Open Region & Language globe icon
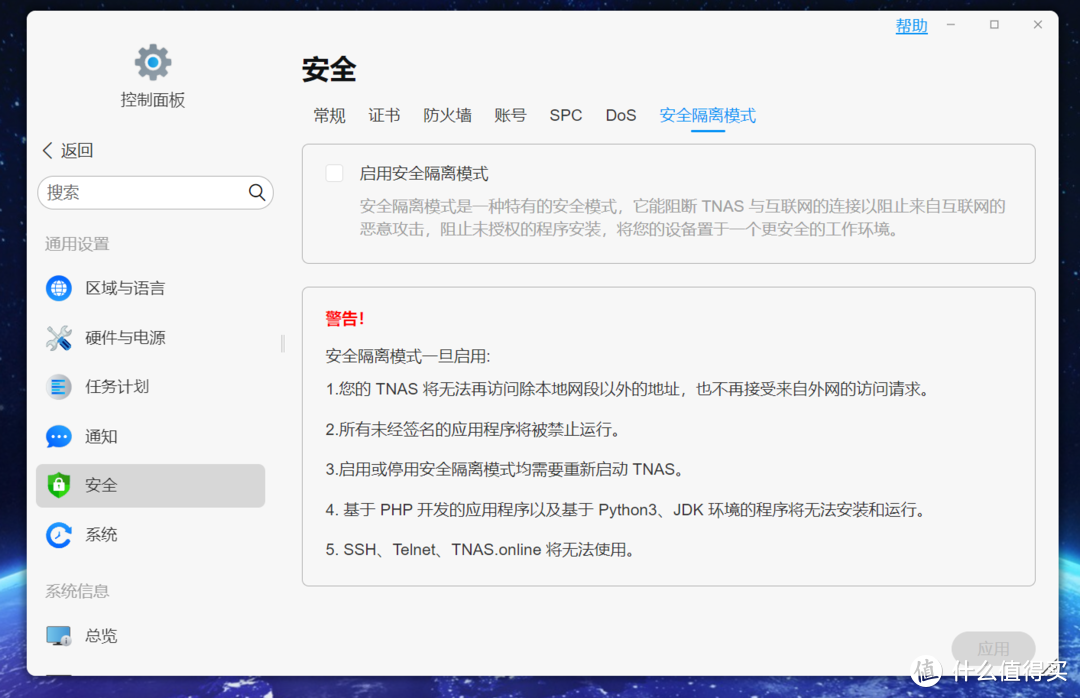This screenshot has width=1080, height=698. click(x=59, y=288)
